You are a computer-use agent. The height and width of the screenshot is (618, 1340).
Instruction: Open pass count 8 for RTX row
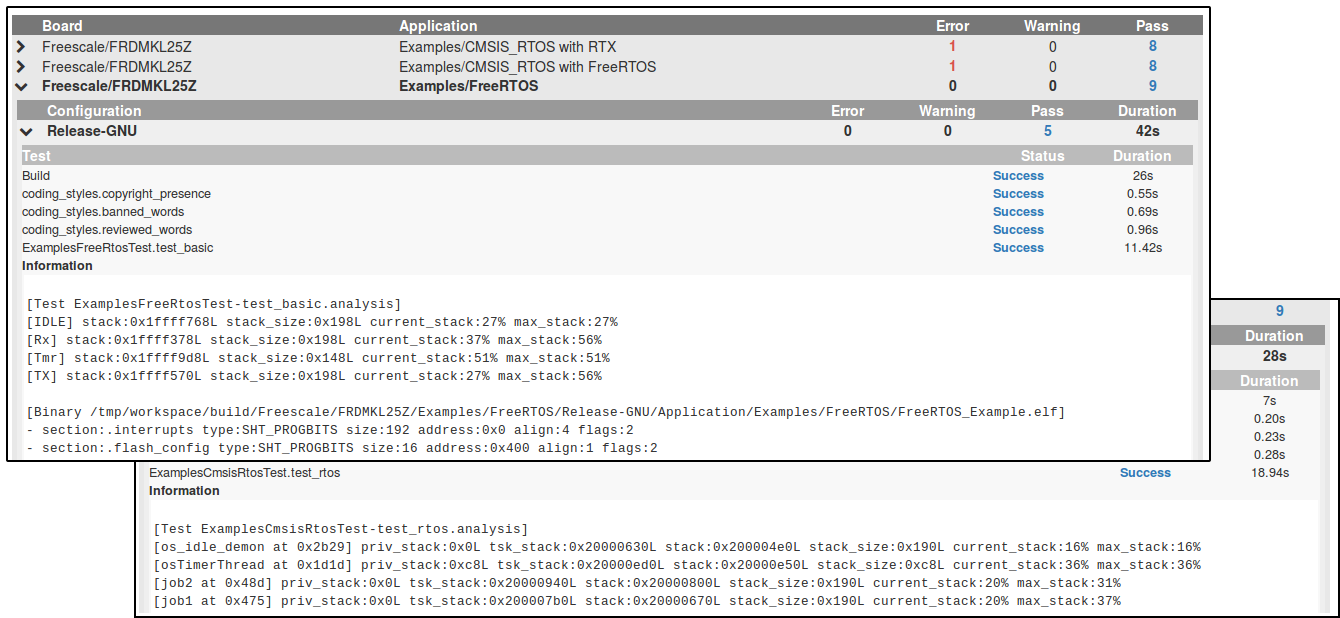coord(1152,47)
